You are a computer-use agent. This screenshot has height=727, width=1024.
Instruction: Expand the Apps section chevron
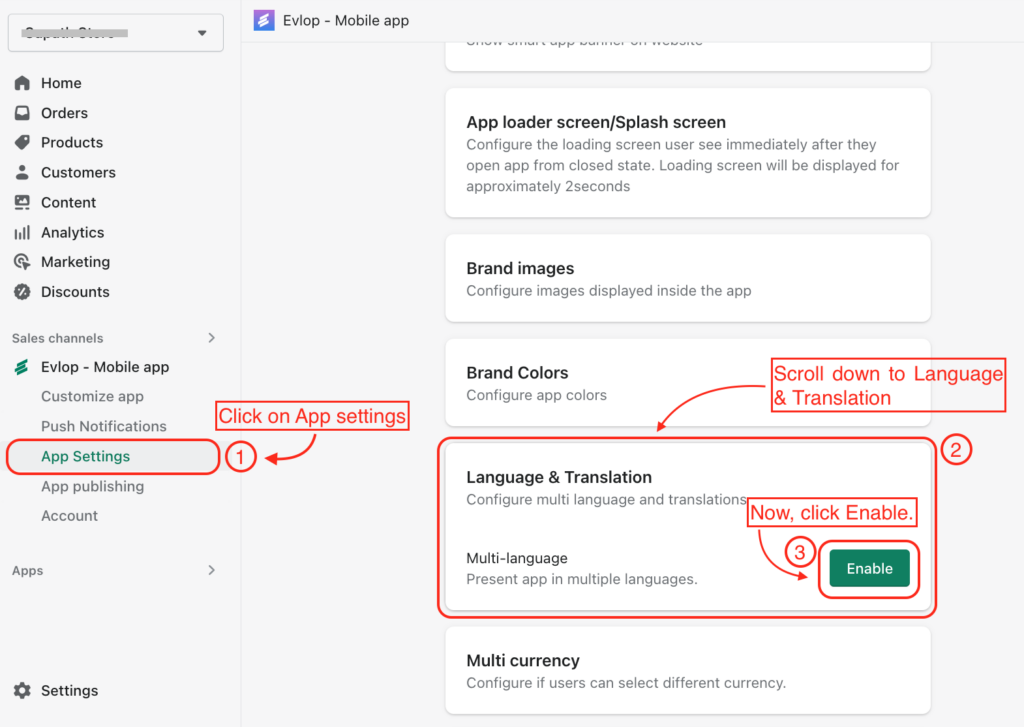[x=212, y=570]
